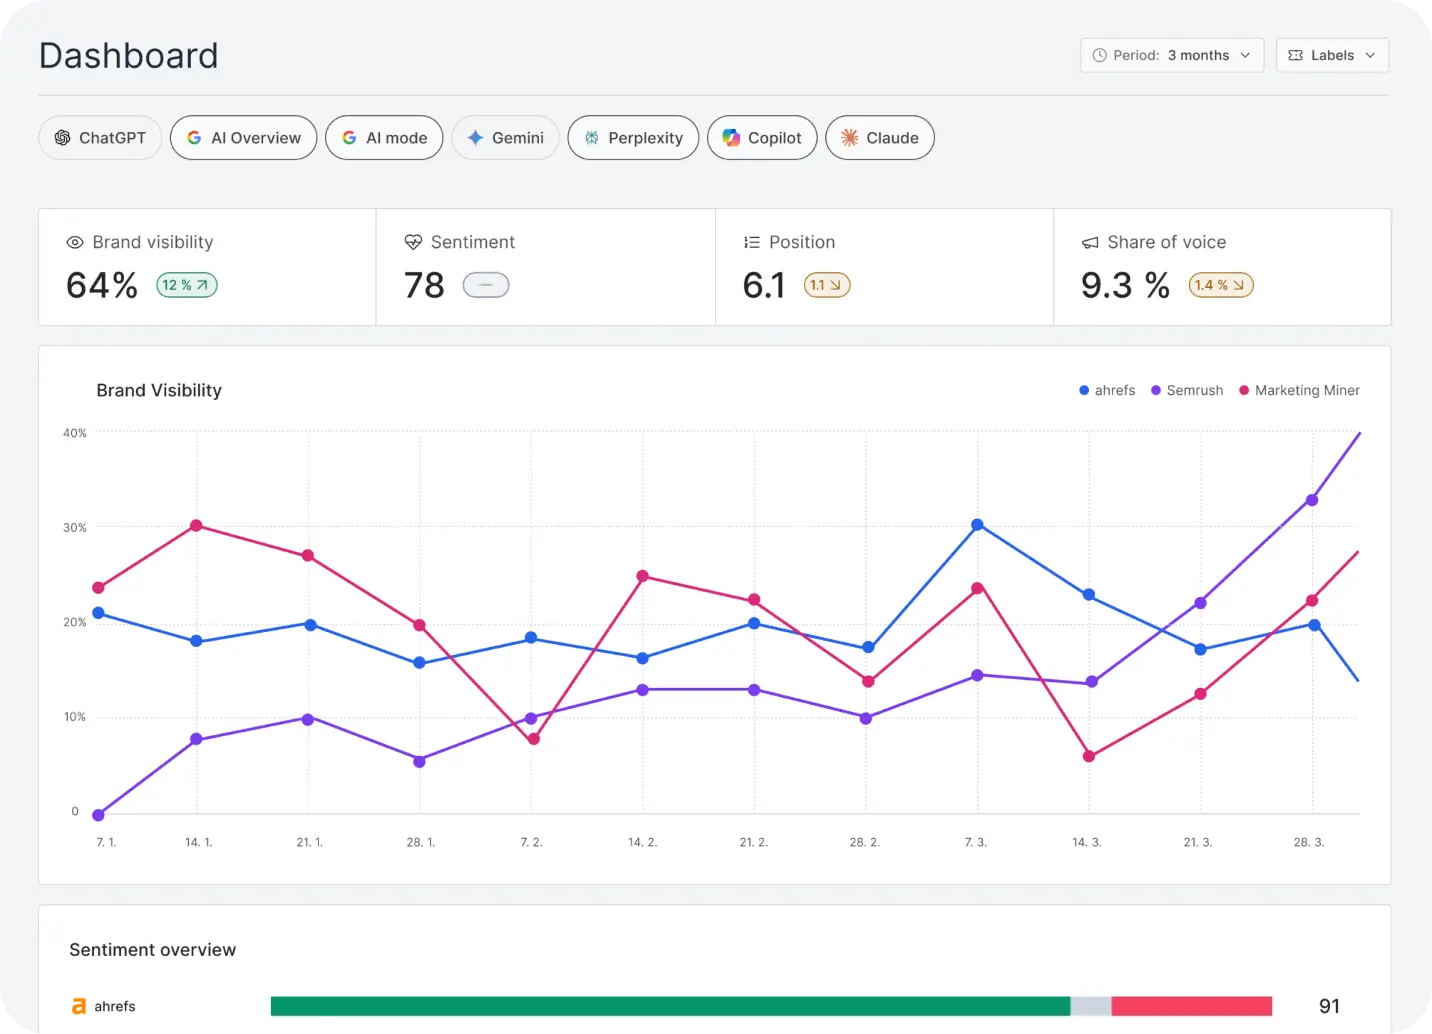Image resolution: width=1432 pixels, height=1034 pixels.
Task: Click the eye icon beside Brand visibility
Action: (x=75, y=241)
